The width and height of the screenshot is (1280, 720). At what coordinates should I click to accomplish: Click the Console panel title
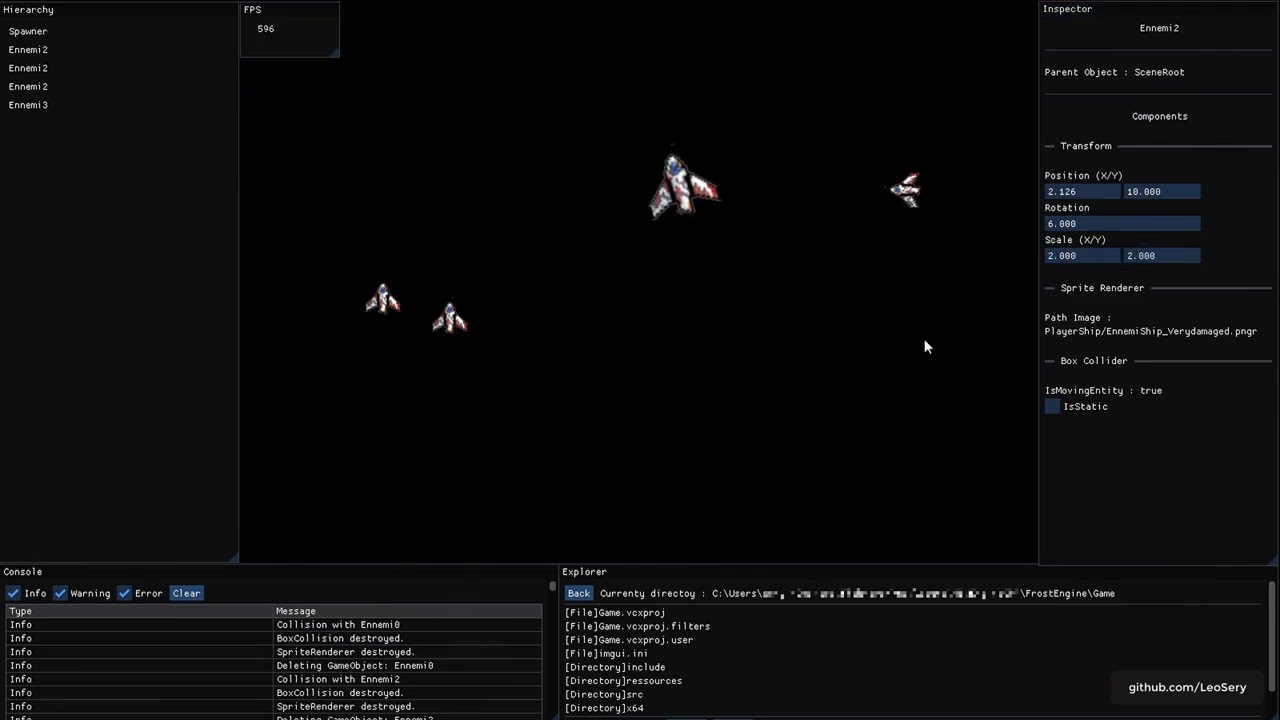pos(23,571)
